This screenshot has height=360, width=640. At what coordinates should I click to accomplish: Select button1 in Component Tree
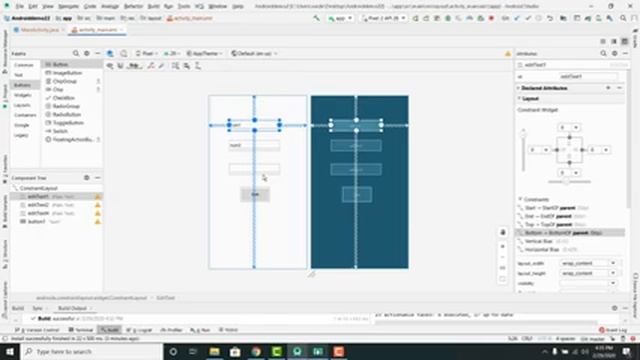[36, 222]
